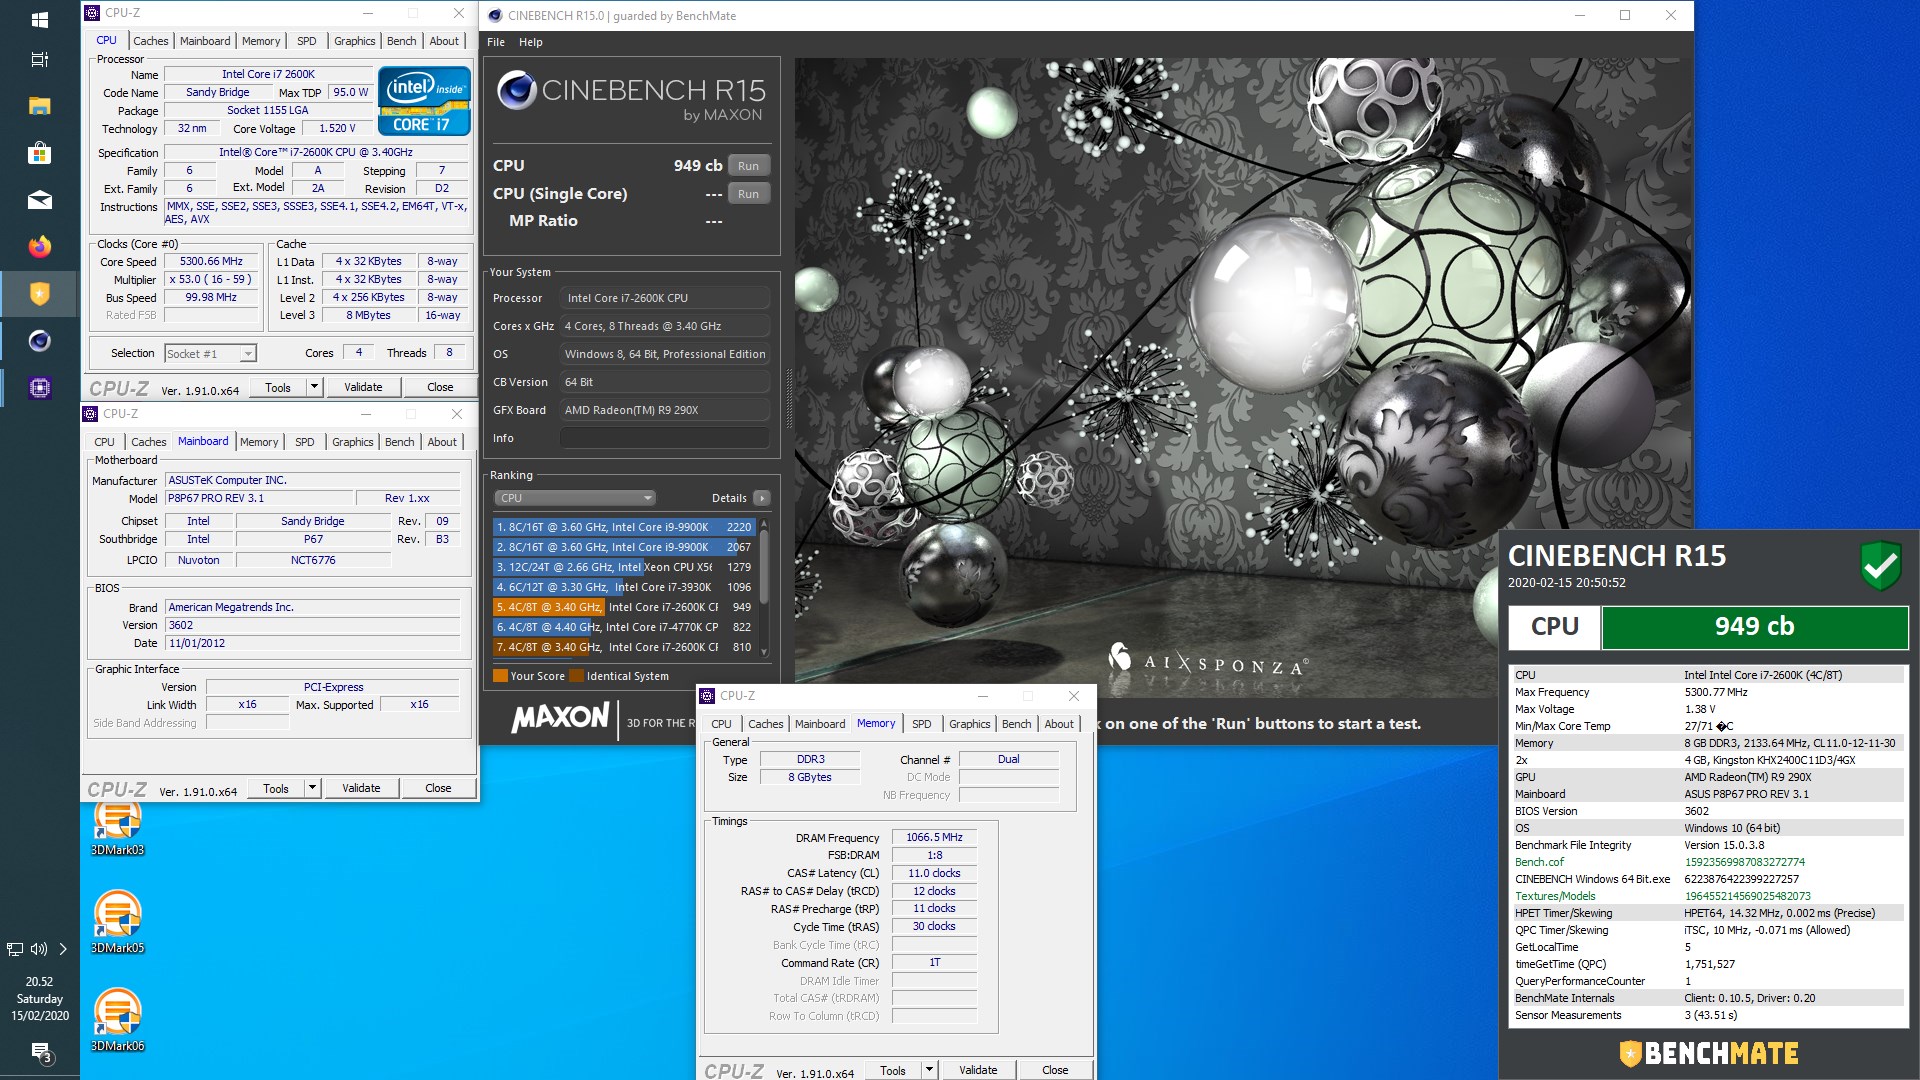
Task: Run the Cinebench CPU test
Action: (749, 166)
